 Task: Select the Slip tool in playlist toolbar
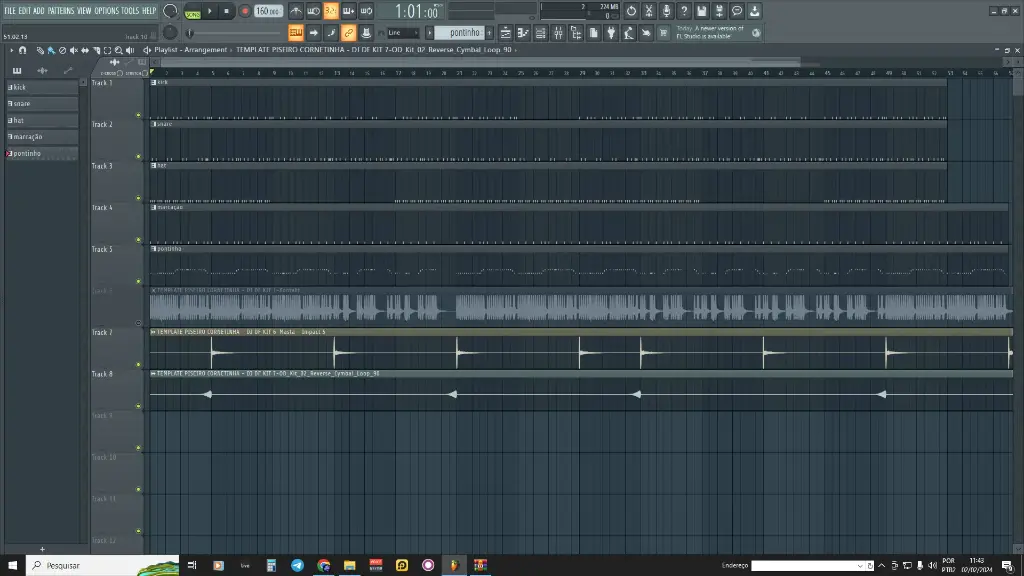(85, 50)
